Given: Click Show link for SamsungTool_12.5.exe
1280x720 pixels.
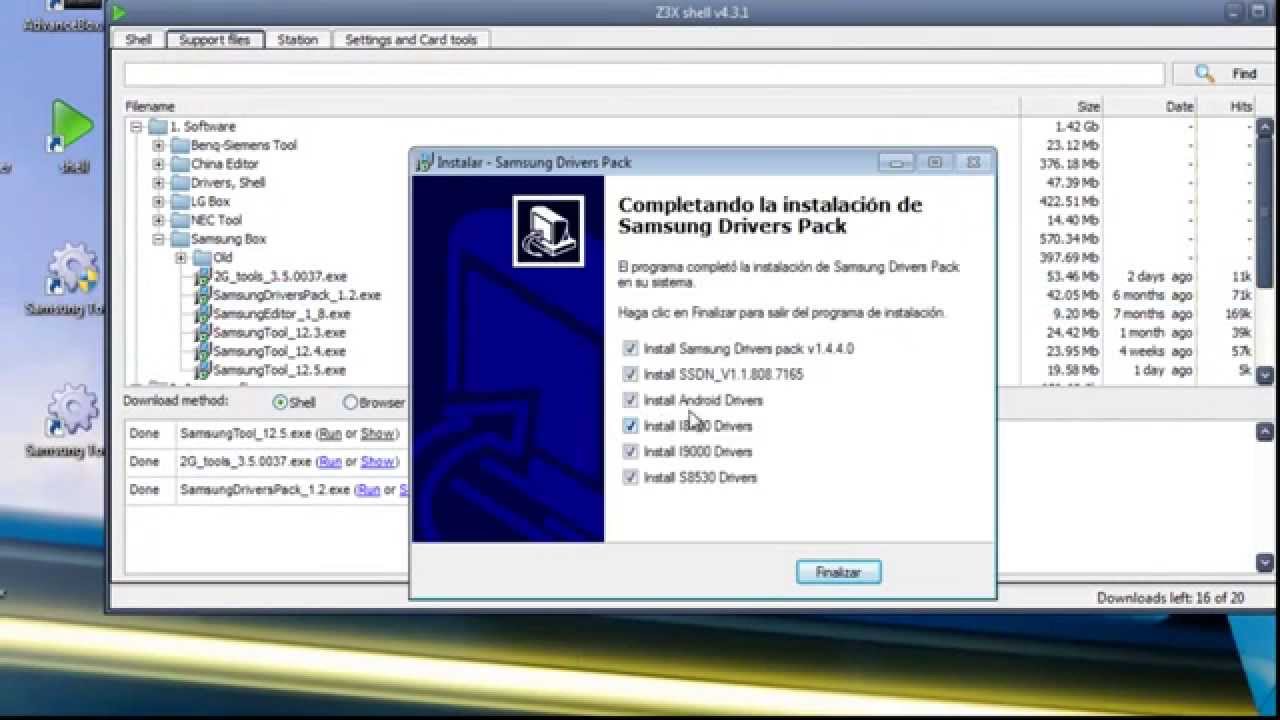Looking at the screenshot, I should tap(377, 433).
